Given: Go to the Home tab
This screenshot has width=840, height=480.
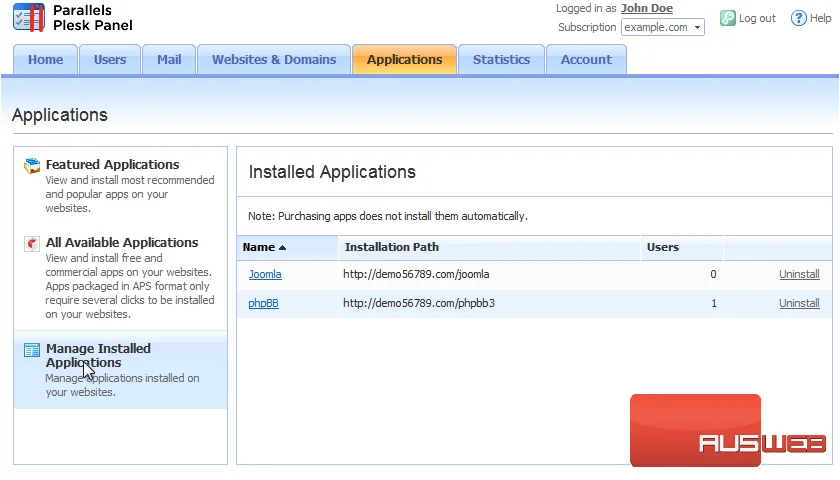Looking at the screenshot, I should click(46, 59).
